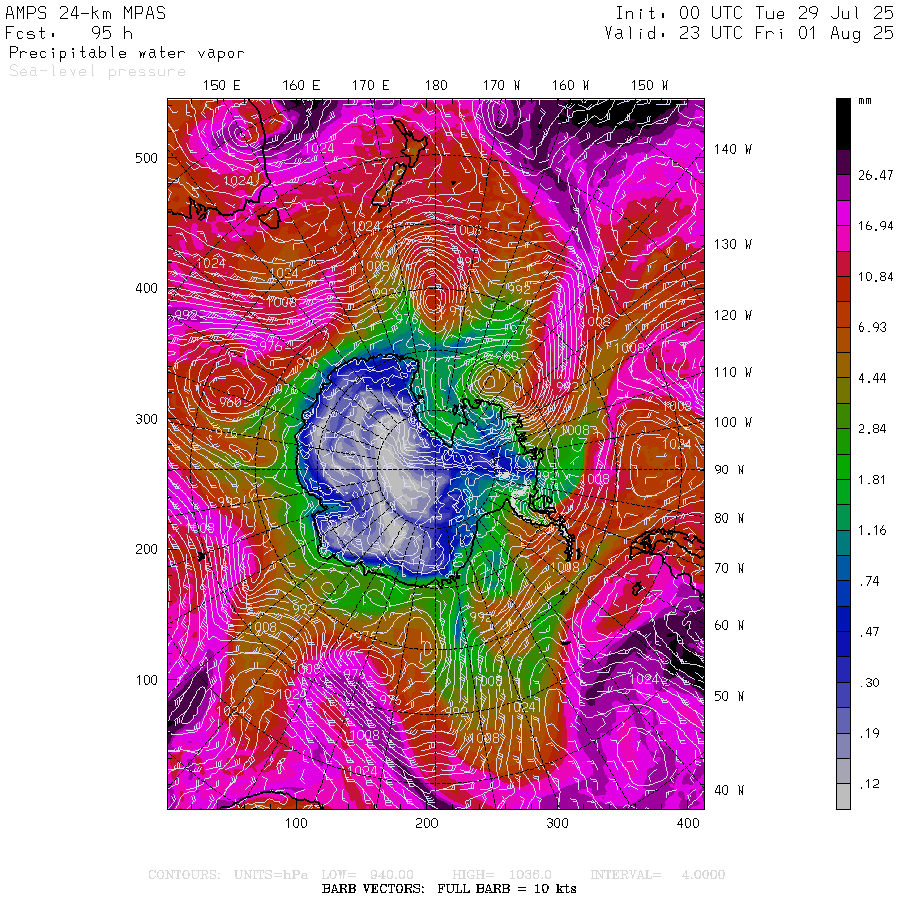Click the "130 W" longitude label
Image resolution: width=900 pixels, height=900 pixels.
(733, 245)
